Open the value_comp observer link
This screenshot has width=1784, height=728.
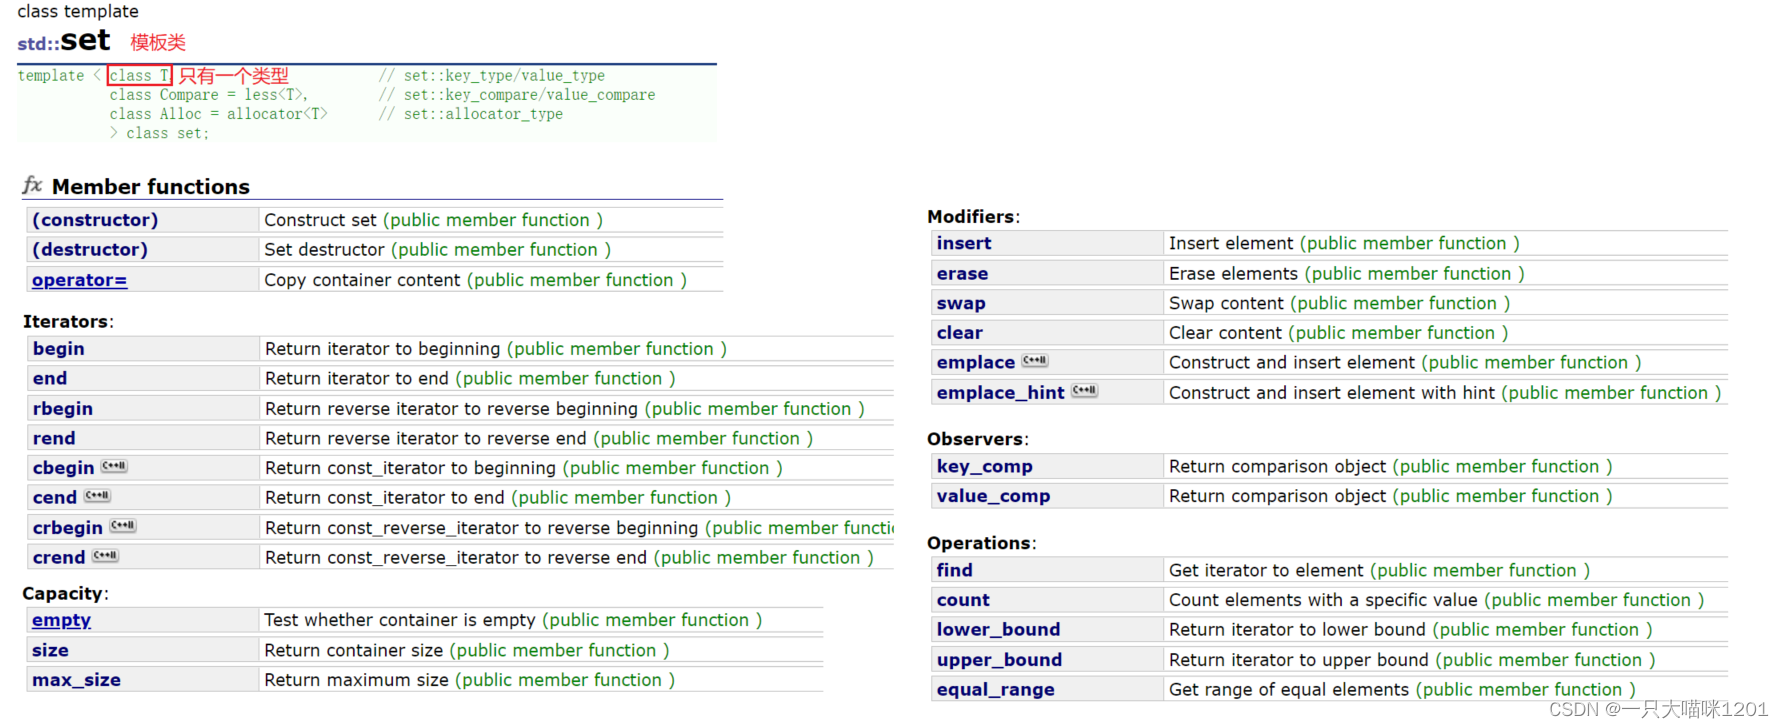point(994,496)
